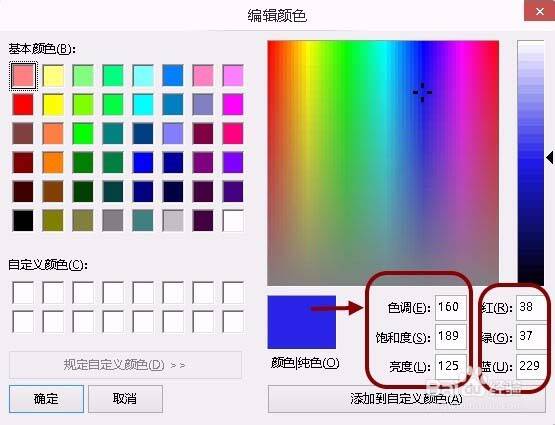Click the 红(R) red value field
555x425 pixels.
(531, 307)
